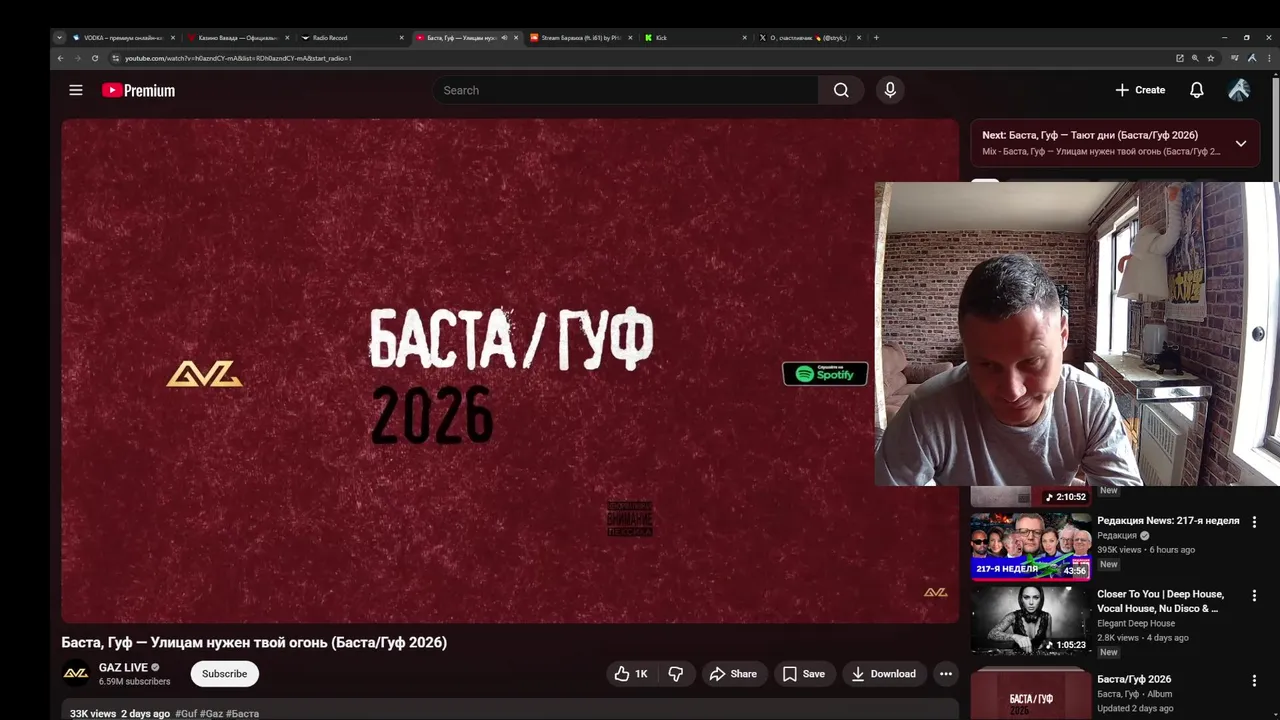The height and width of the screenshot is (720, 1280).
Task: Click the Spotify badge in video
Action: [825, 373]
